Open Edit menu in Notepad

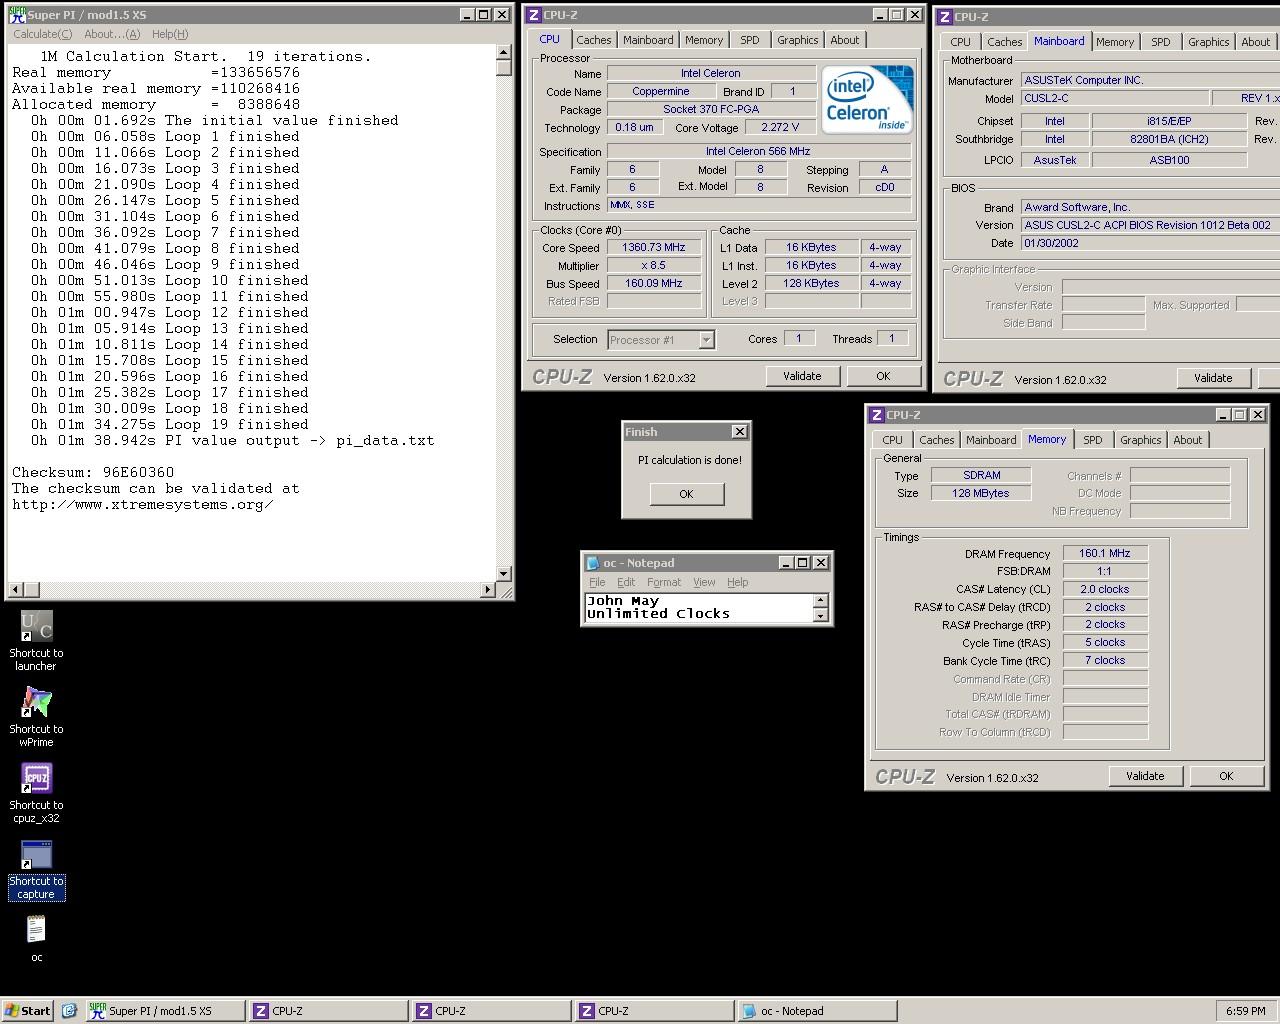click(626, 582)
